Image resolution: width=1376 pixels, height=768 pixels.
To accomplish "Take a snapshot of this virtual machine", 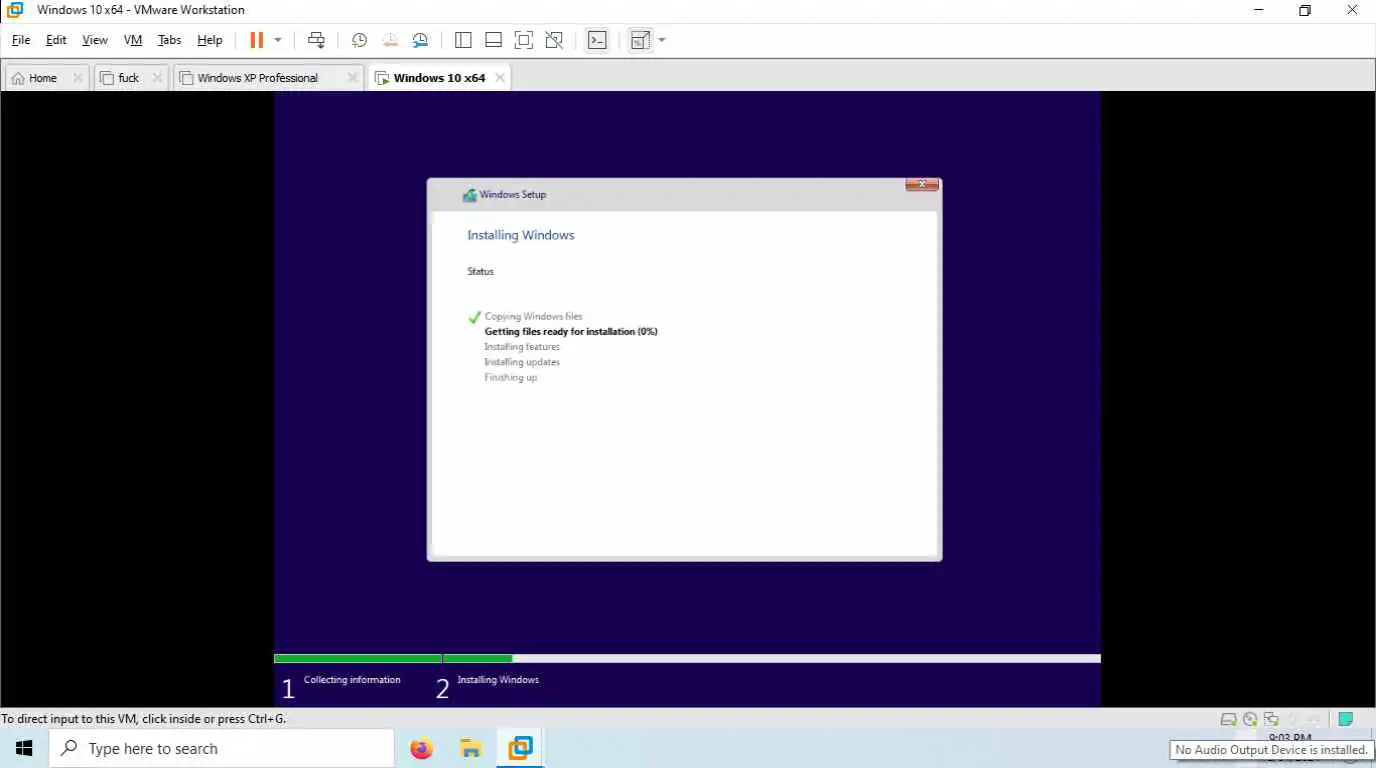I will click(359, 40).
